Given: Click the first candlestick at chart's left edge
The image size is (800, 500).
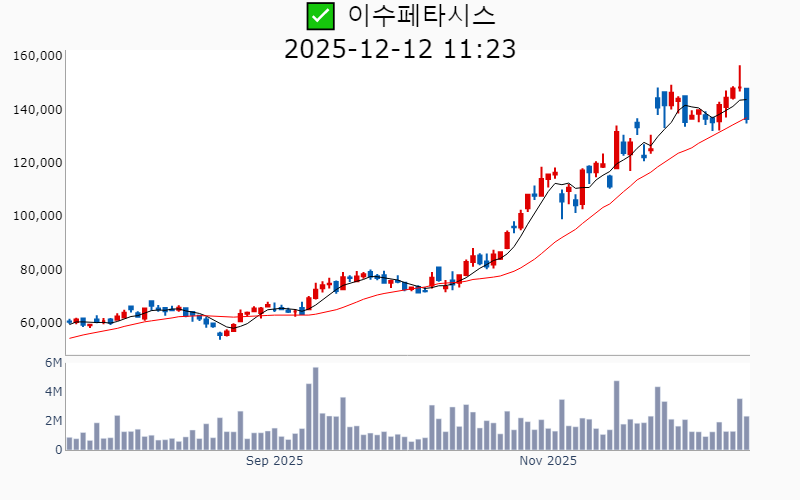Looking at the screenshot, I should tap(69, 322).
